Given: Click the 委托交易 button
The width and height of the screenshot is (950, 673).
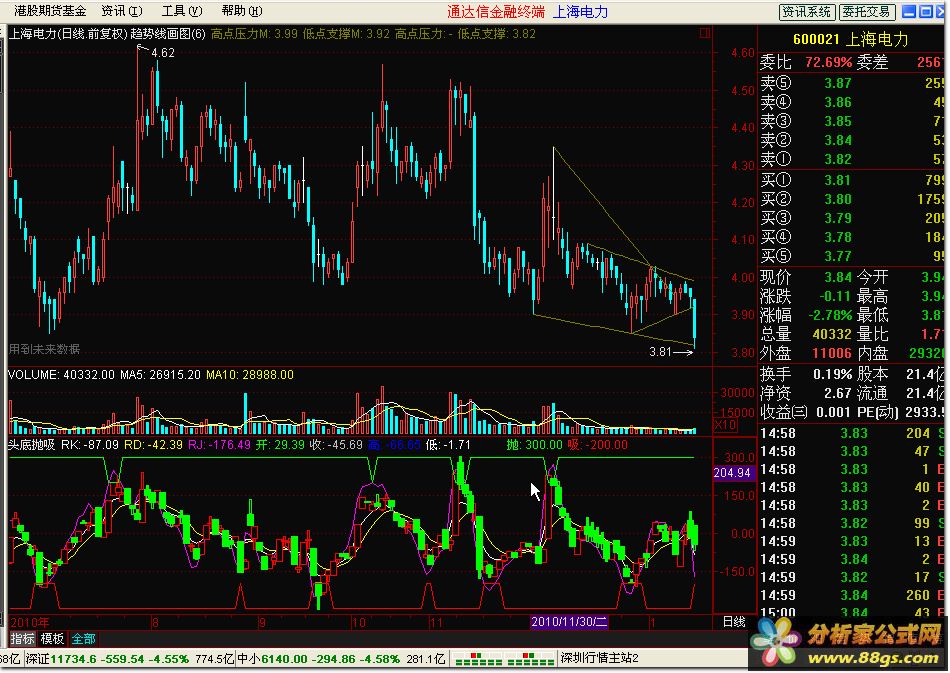Looking at the screenshot, I should 866,12.
